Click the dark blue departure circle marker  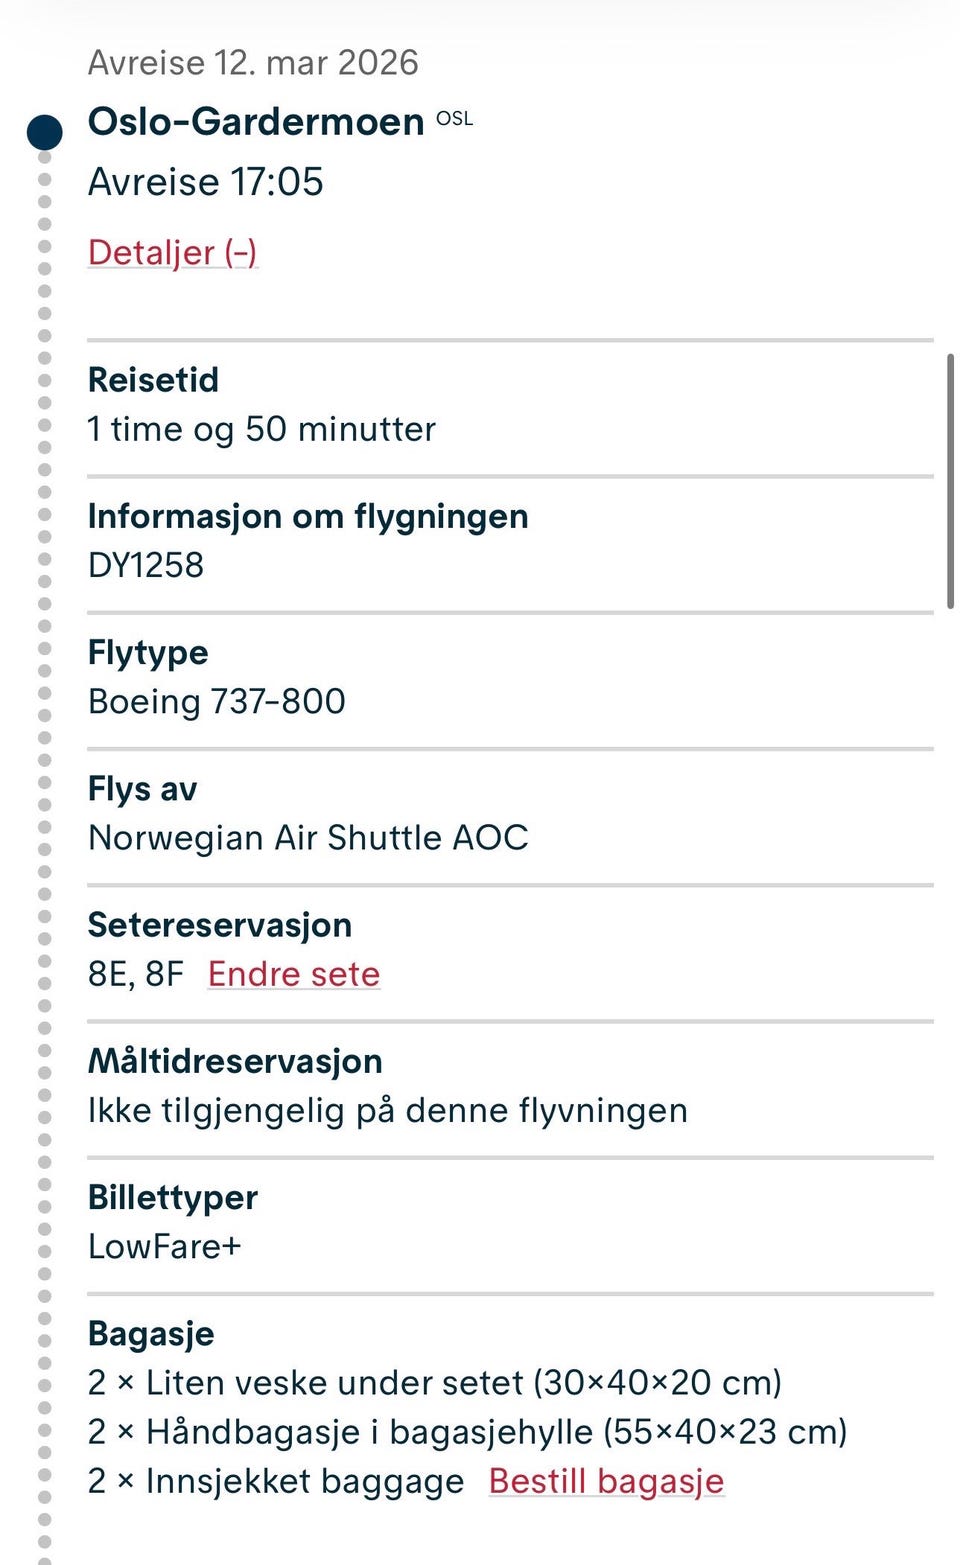point(45,132)
